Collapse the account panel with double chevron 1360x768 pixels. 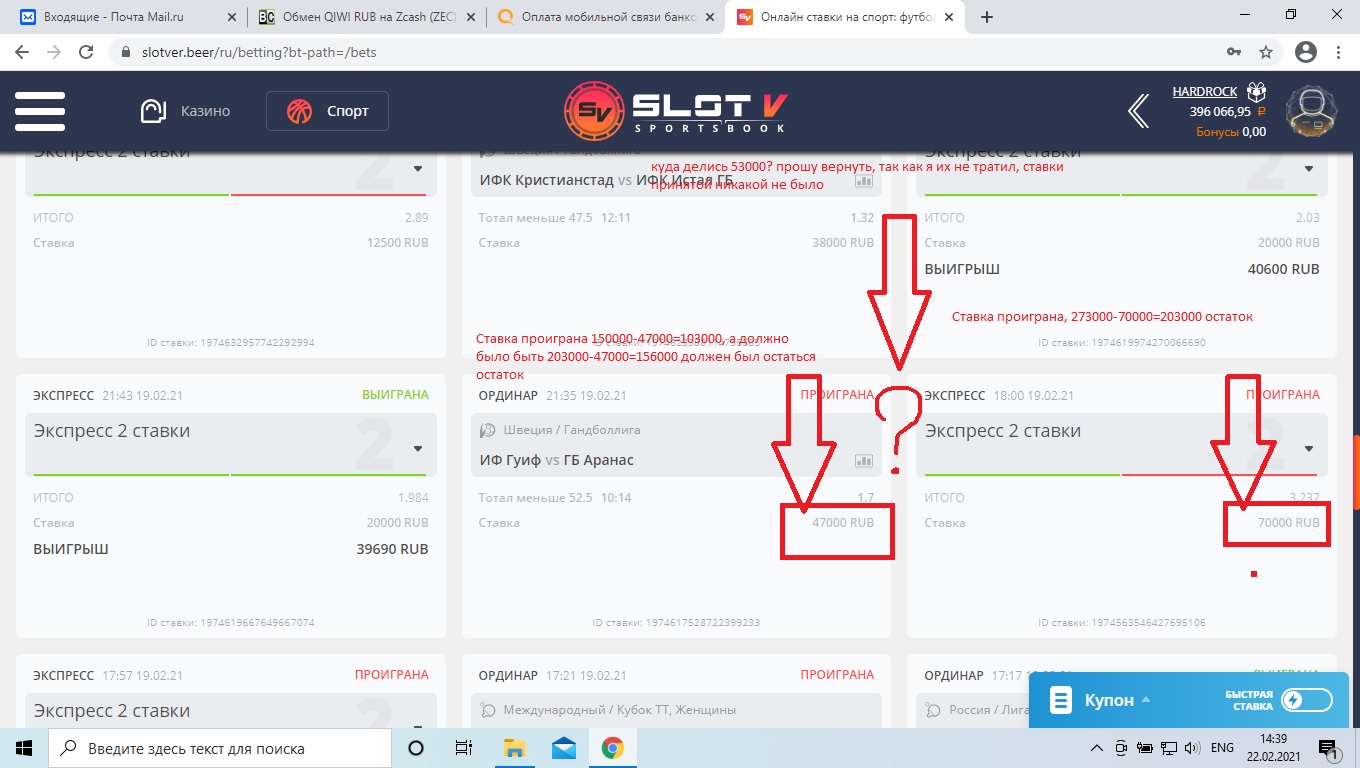click(1138, 111)
